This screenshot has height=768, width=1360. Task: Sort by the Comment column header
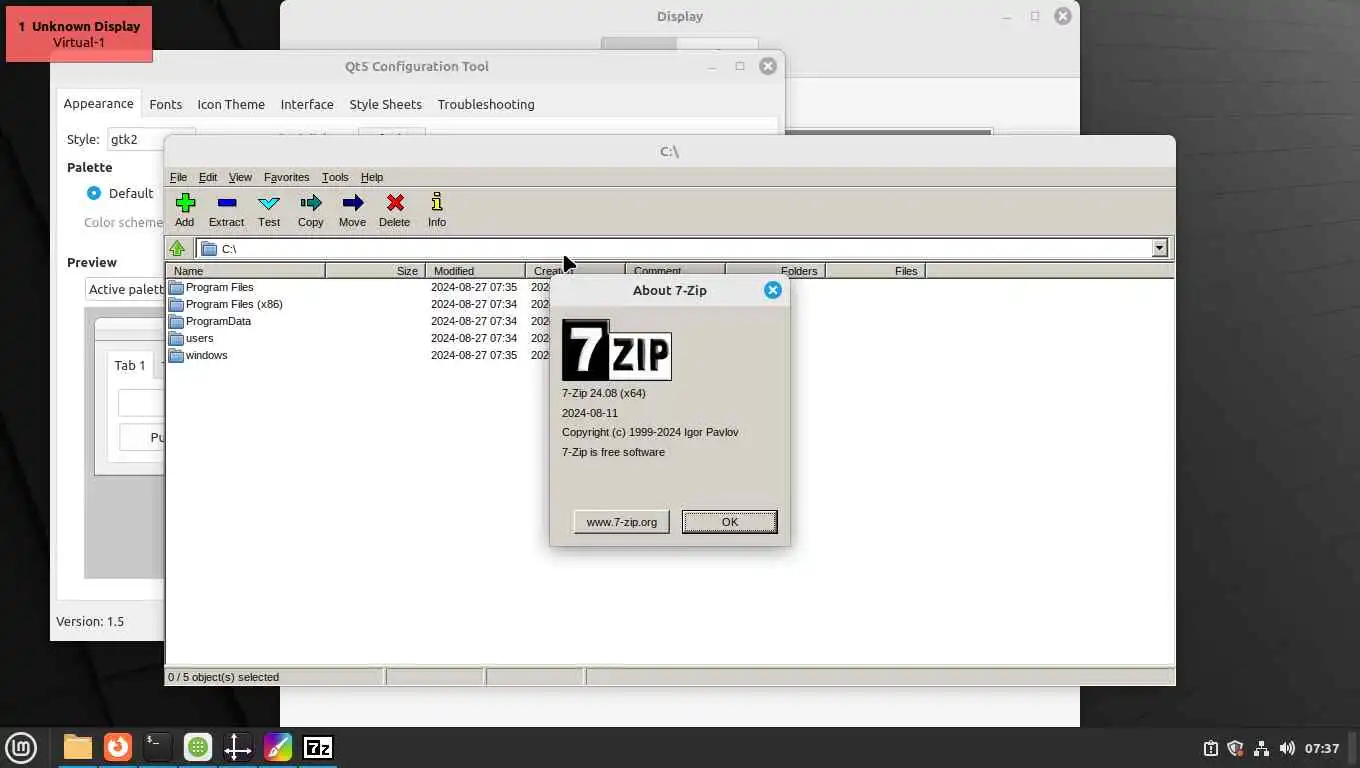click(x=676, y=271)
